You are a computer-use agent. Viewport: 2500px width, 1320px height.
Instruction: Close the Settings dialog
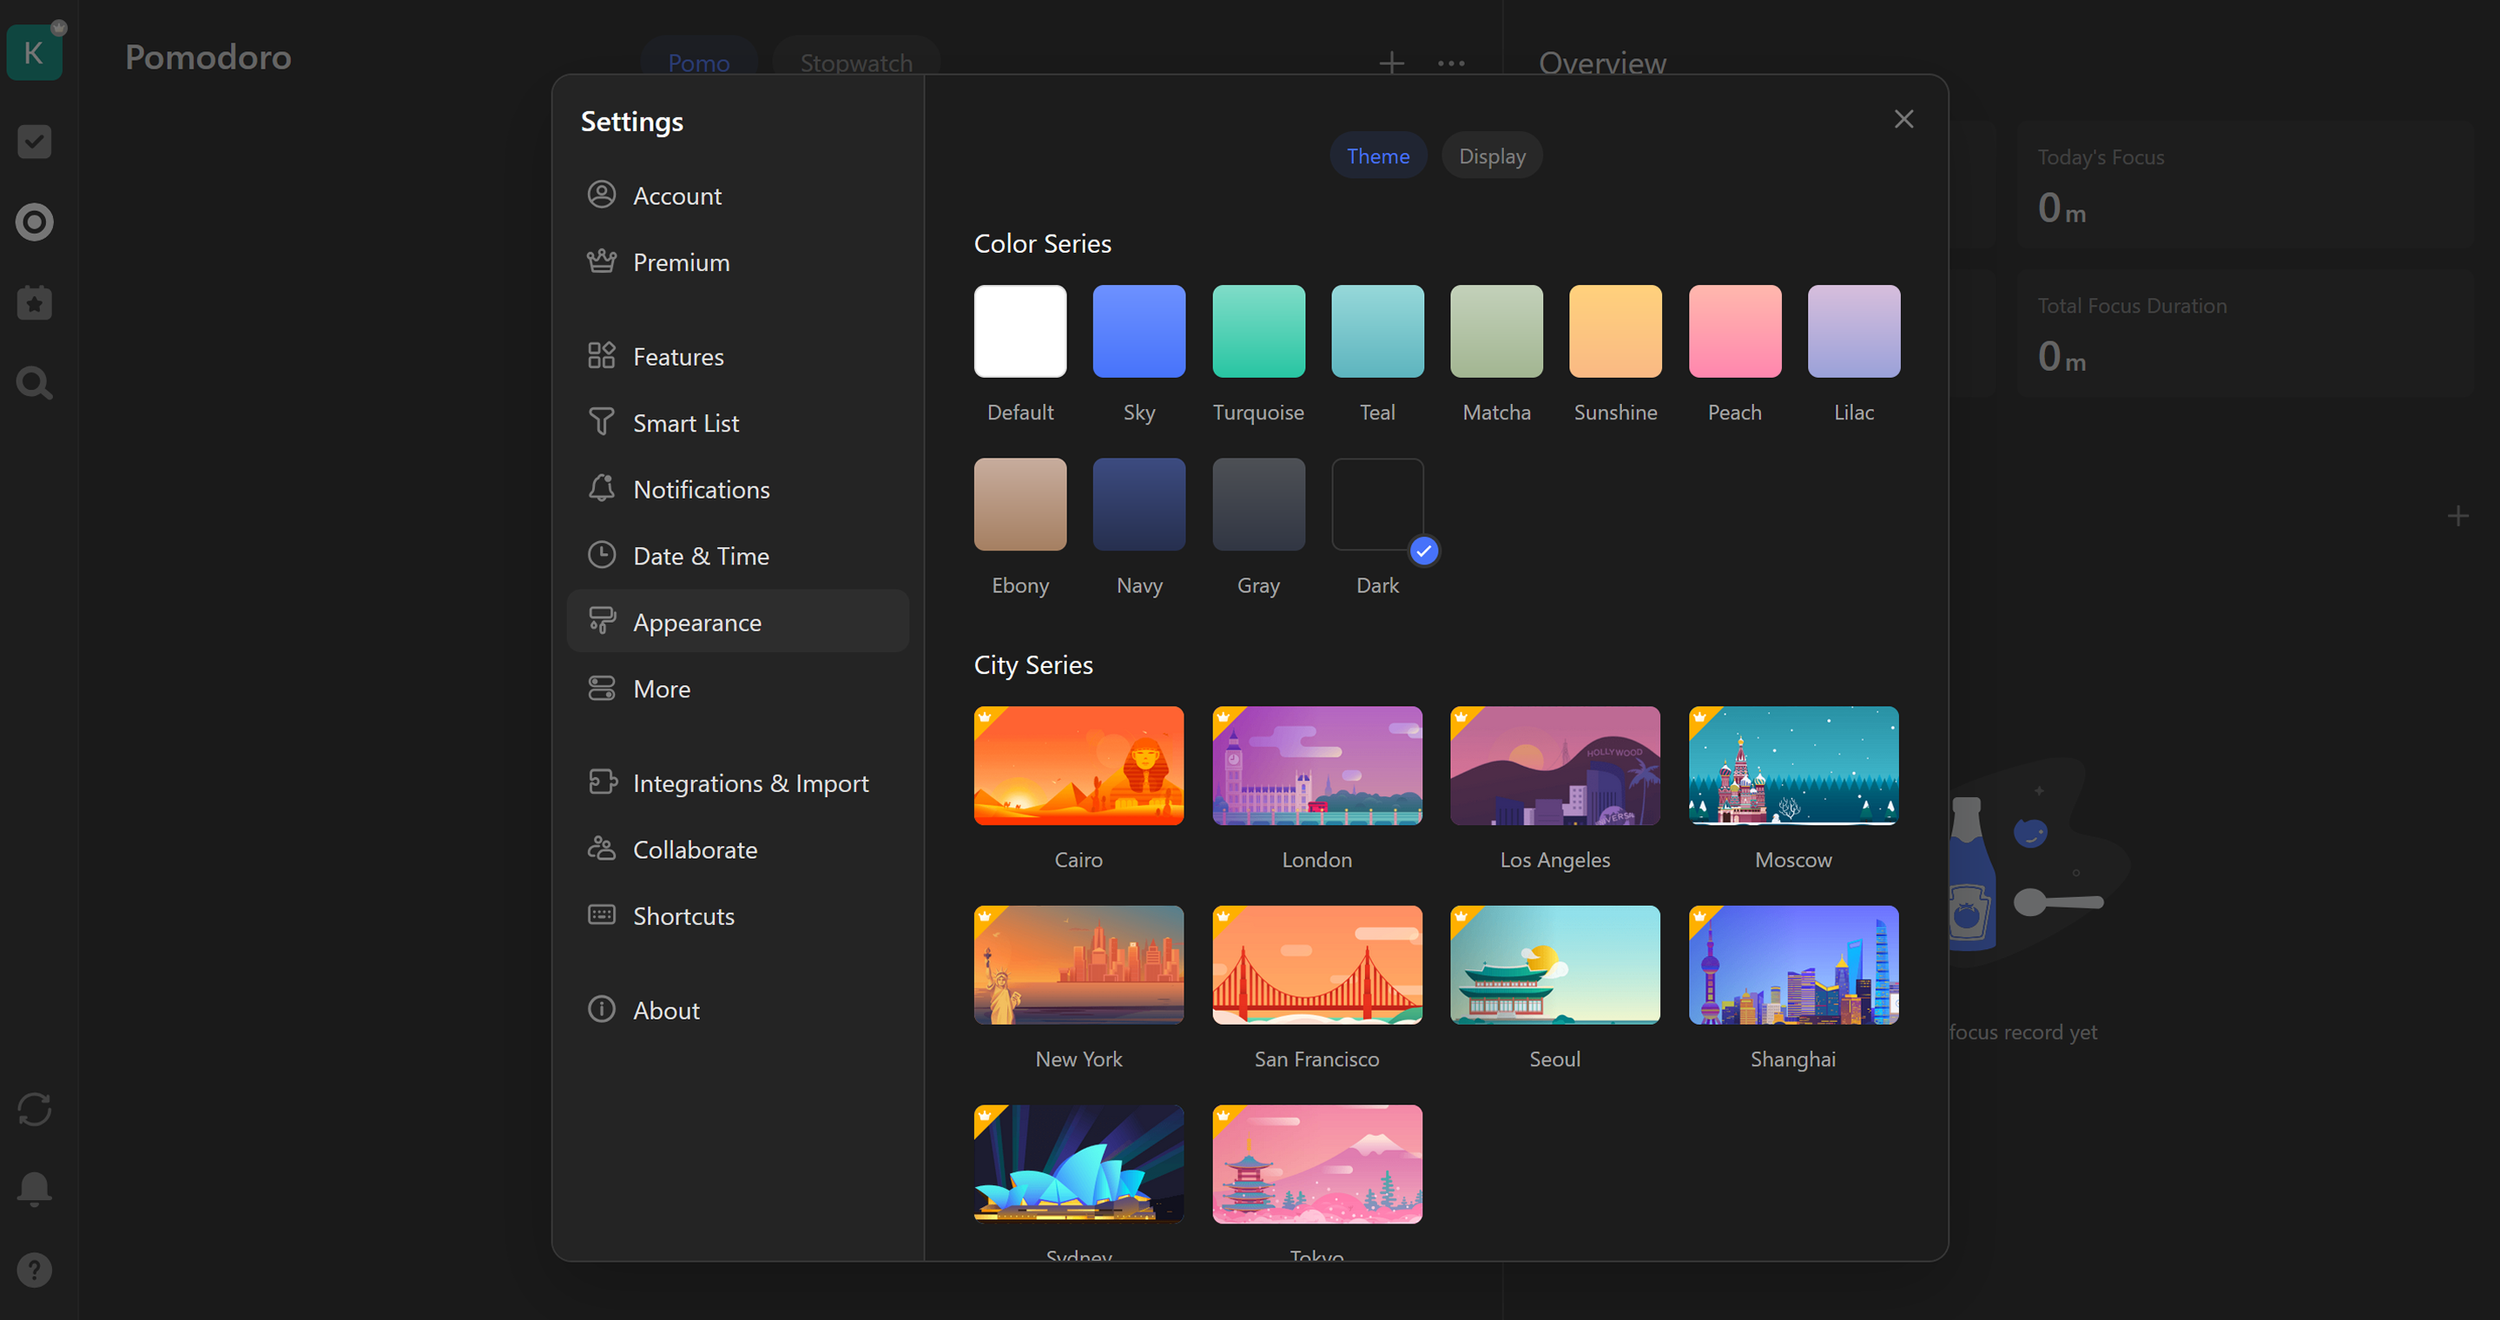click(1903, 119)
